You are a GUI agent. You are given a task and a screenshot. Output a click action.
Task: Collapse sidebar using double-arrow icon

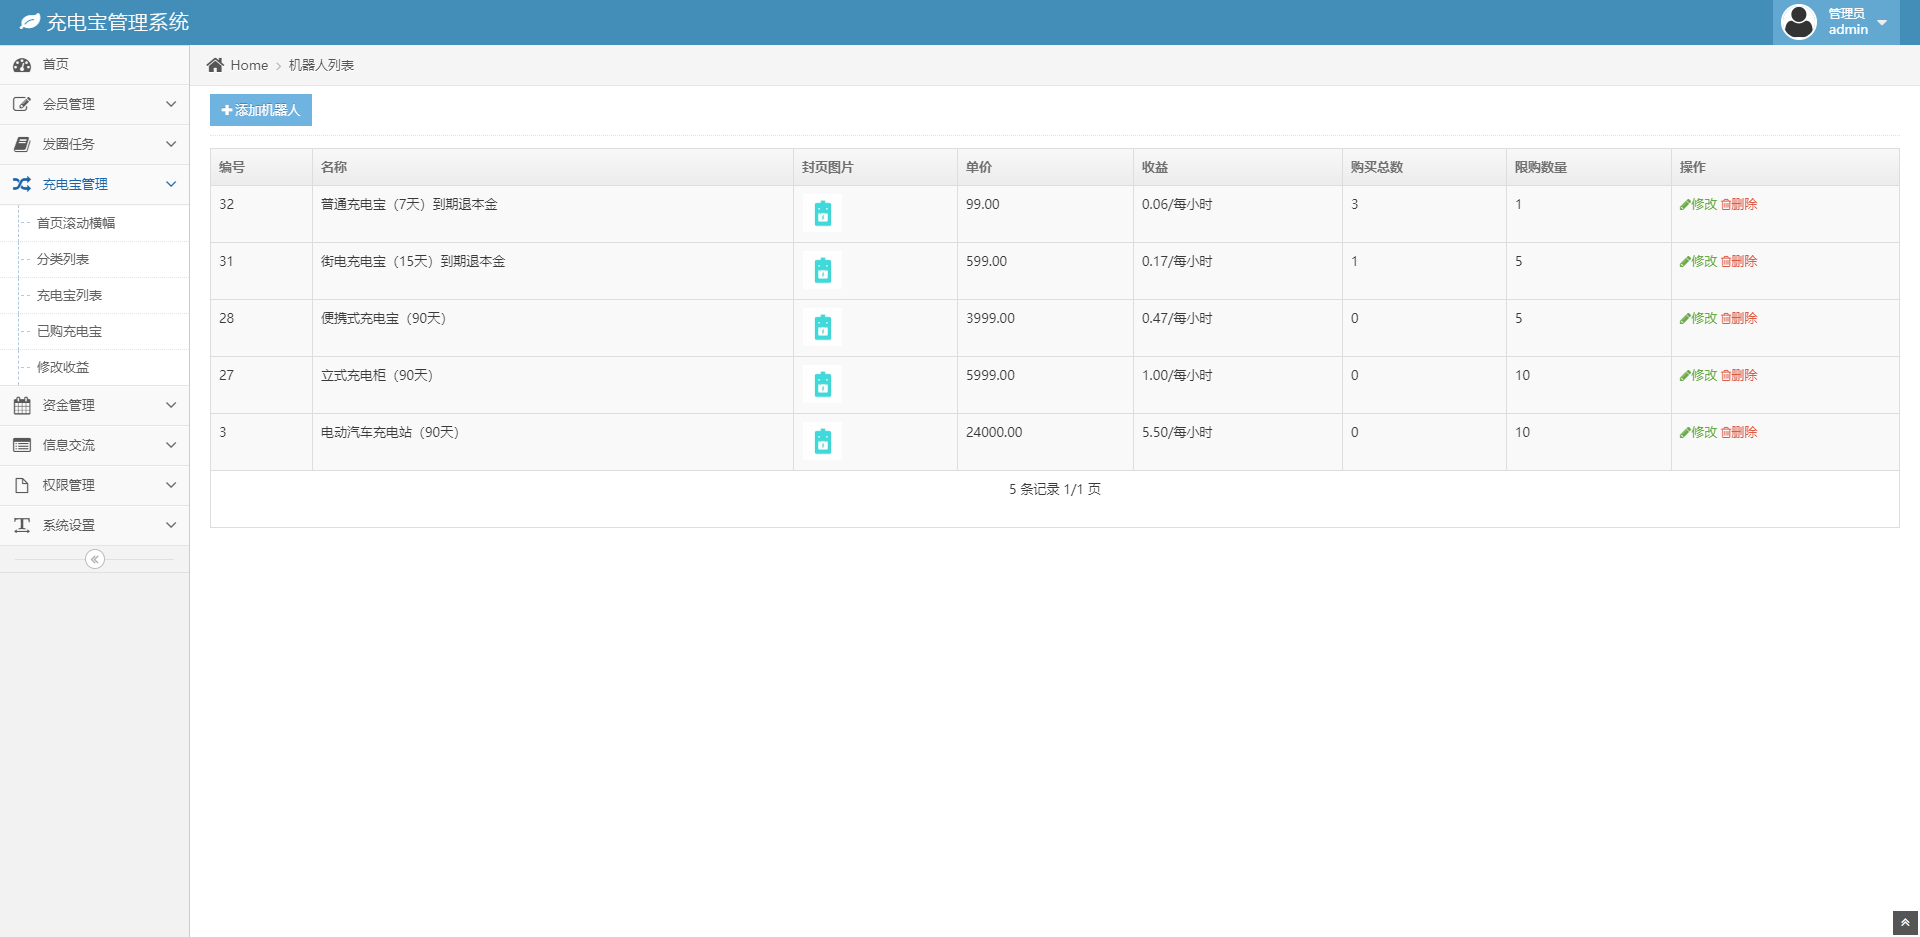tap(95, 559)
